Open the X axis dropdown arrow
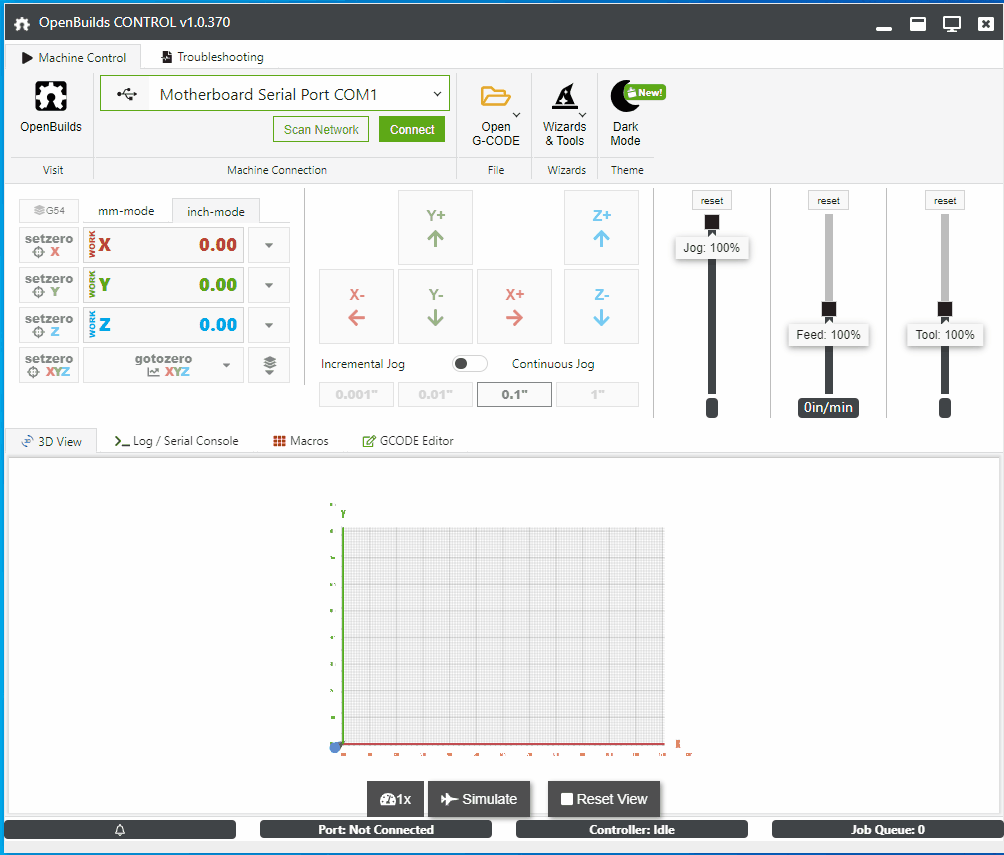This screenshot has width=1004, height=855. pyautogui.click(x=269, y=245)
